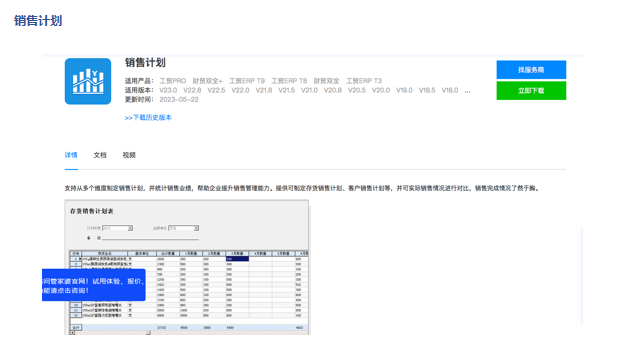The height and width of the screenshot is (360, 640).
Task: Click the blue 管家婆官网 consultation banner
Action: tap(93, 285)
